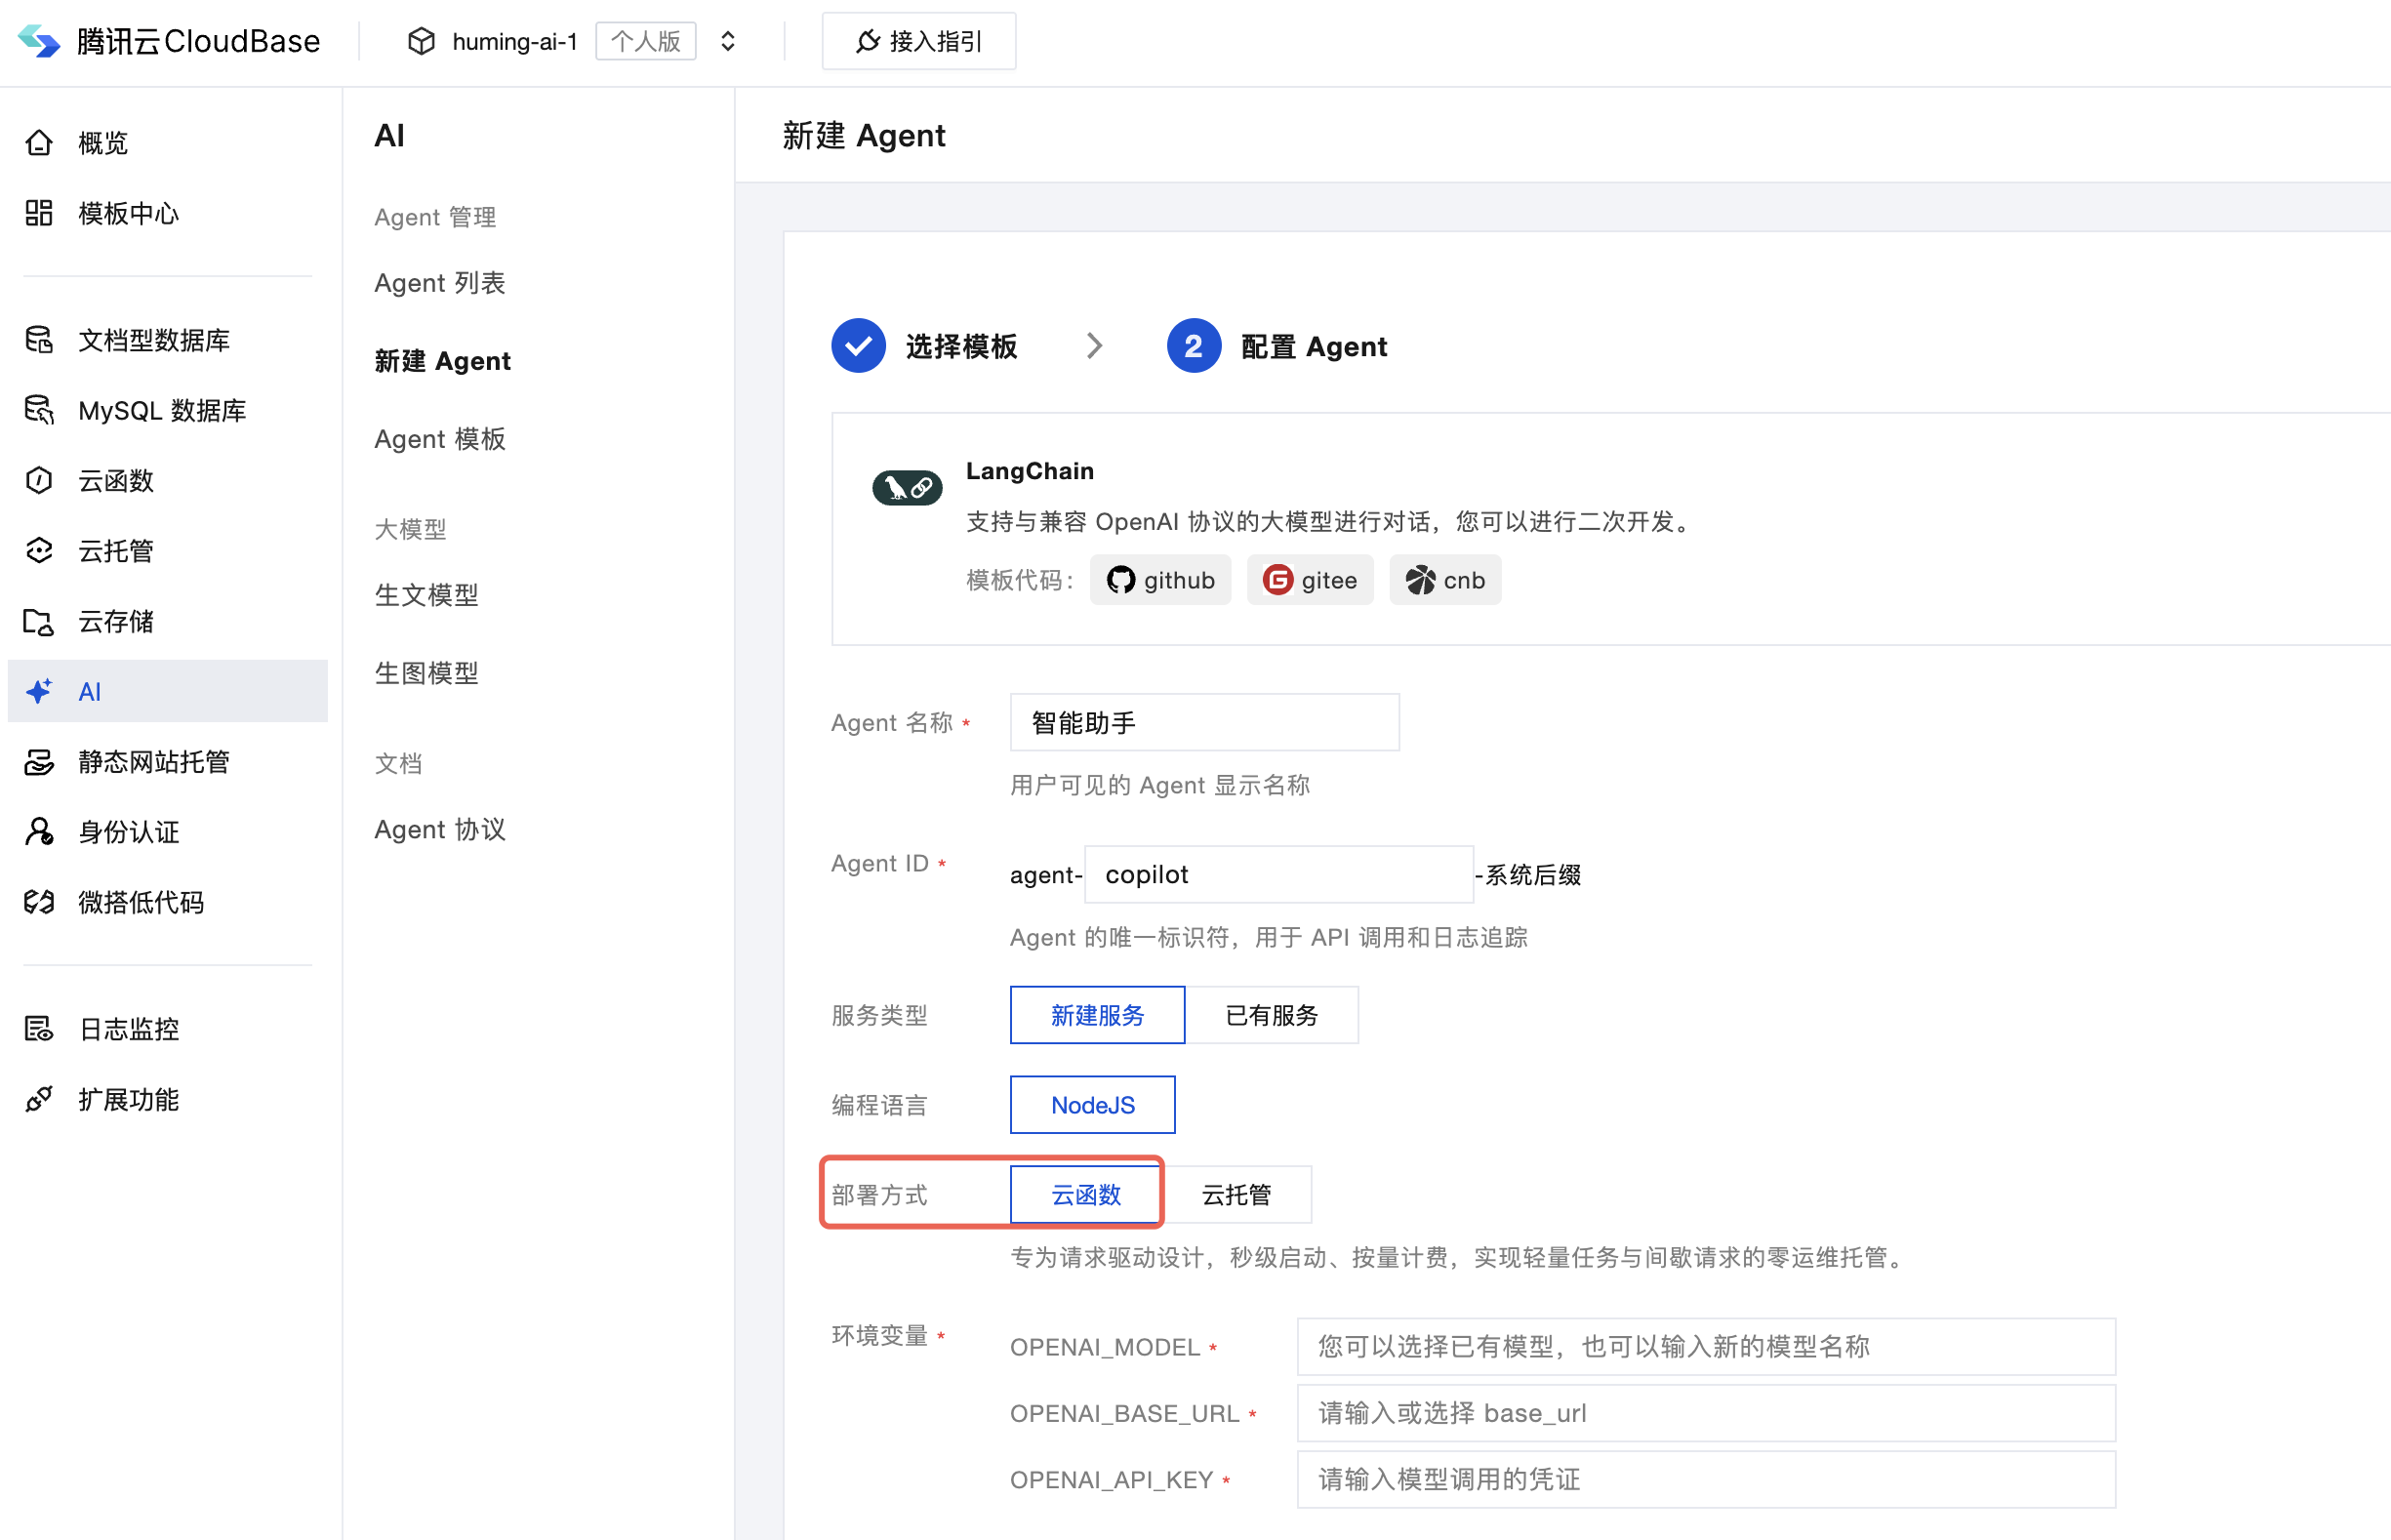2391x1540 pixels.
Task: Open 模板中心 grid icon in sidebar
Action: (39, 213)
